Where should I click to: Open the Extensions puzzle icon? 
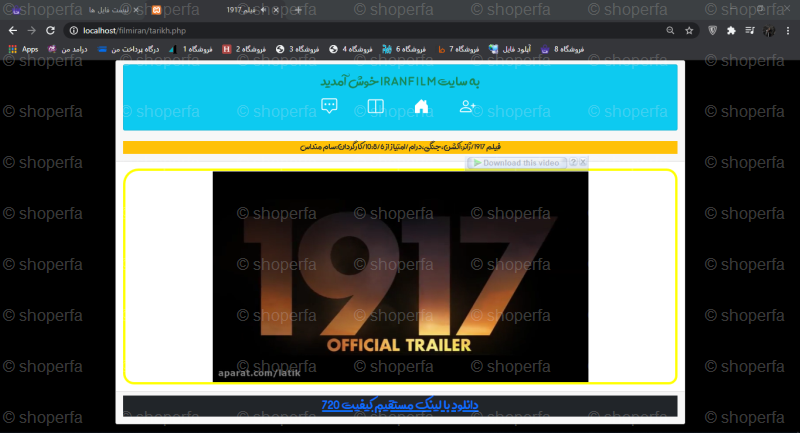(731, 31)
